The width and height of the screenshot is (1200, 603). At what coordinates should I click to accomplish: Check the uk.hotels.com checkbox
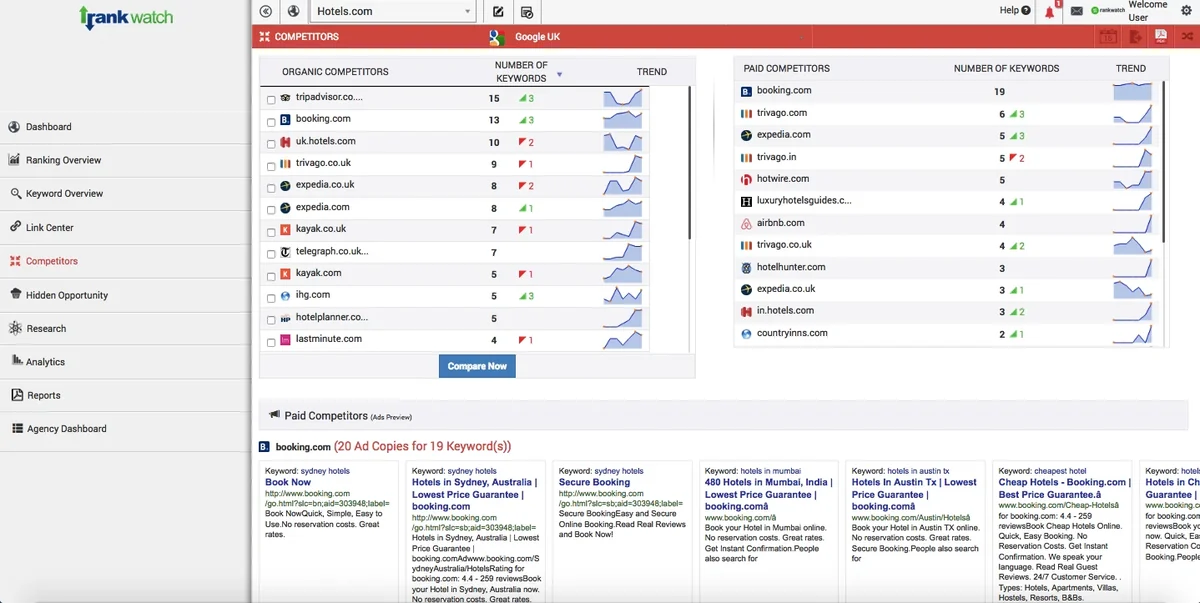click(x=271, y=144)
